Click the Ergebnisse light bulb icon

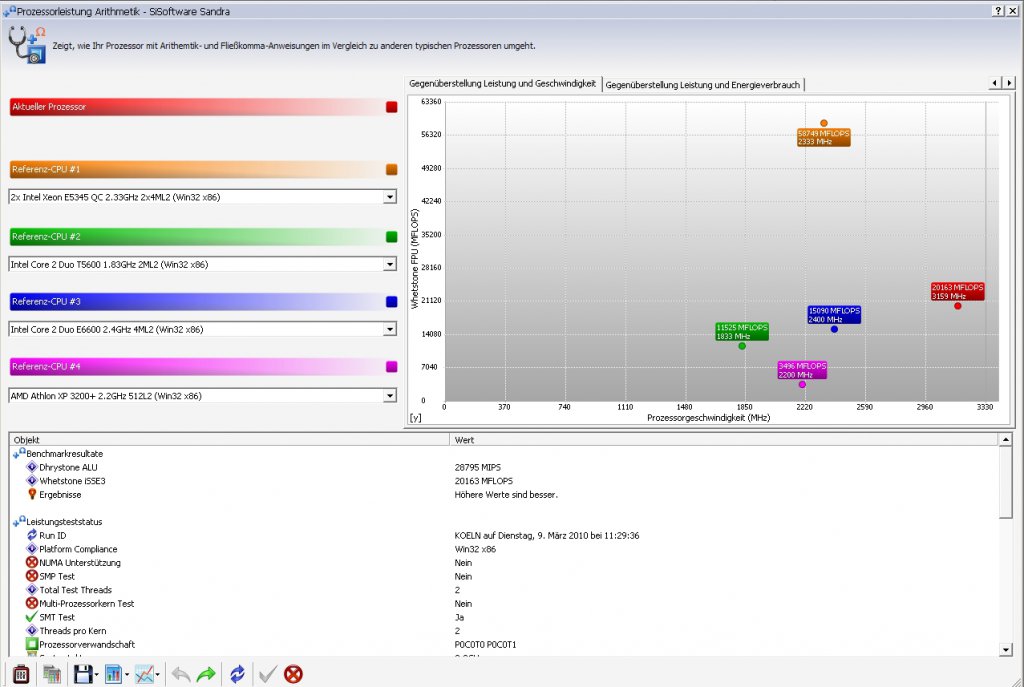pyautogui.click(x=31, y=494)
